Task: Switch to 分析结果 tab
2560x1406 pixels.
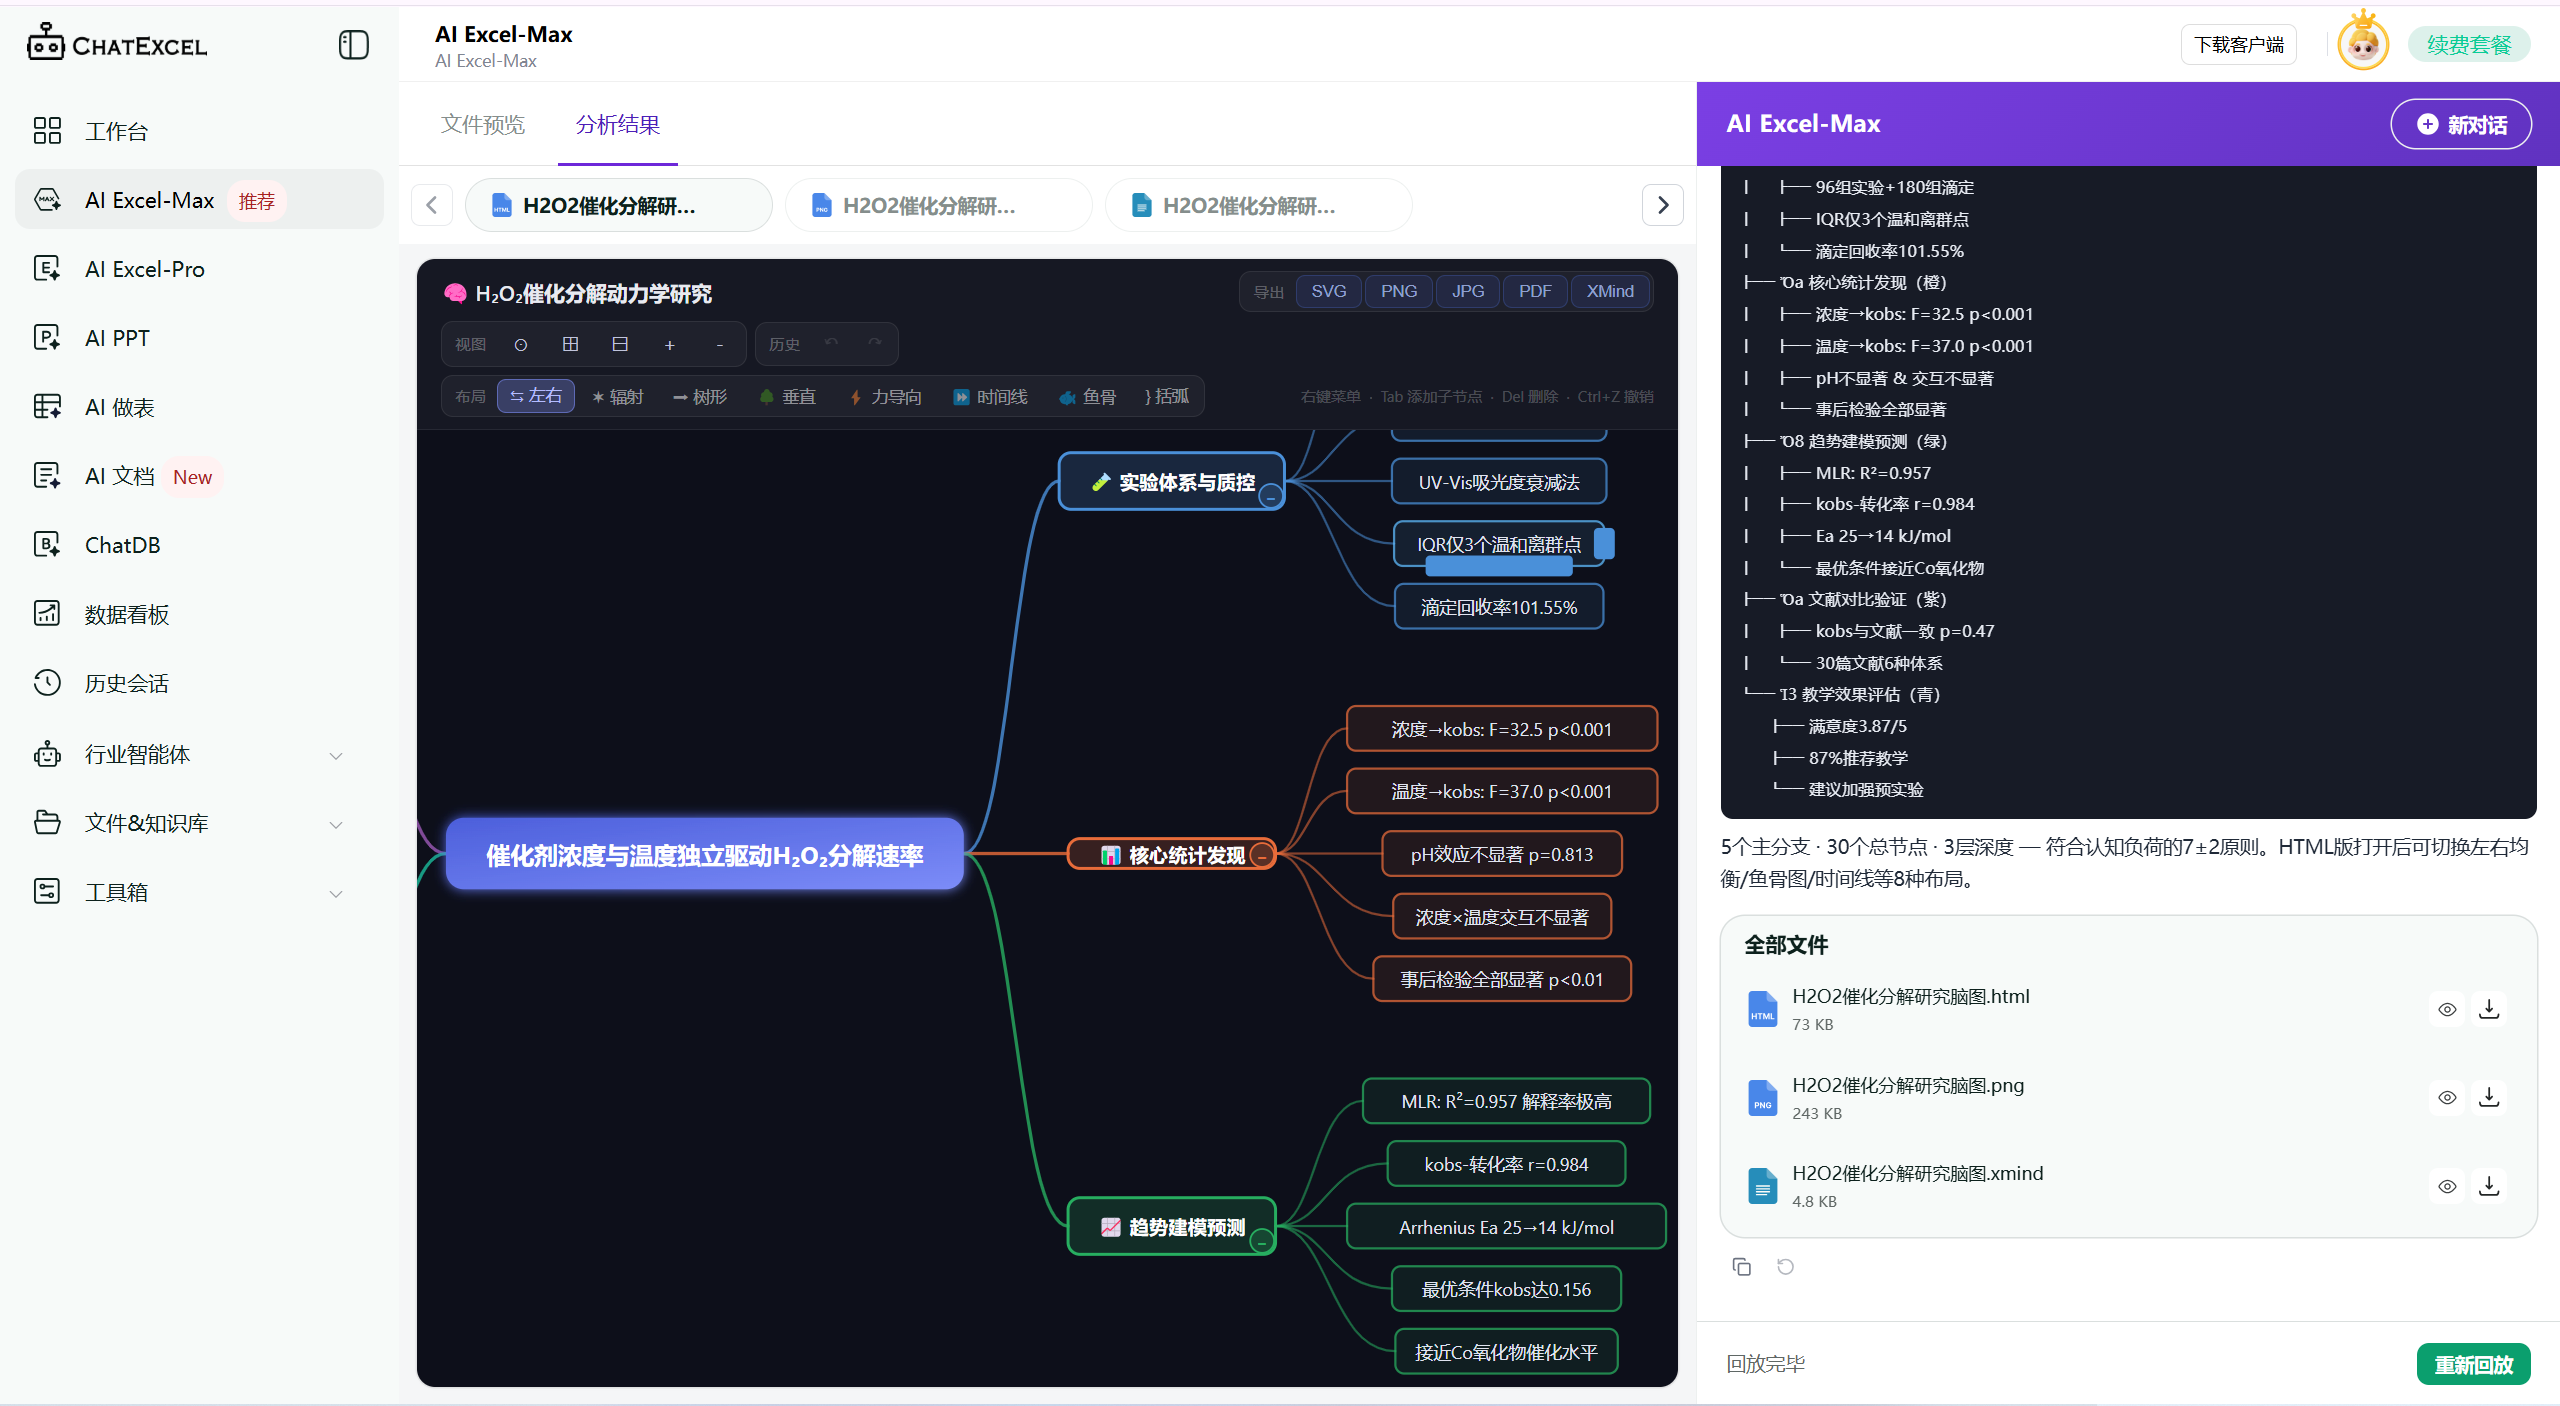Action: (x=618, y=125)
